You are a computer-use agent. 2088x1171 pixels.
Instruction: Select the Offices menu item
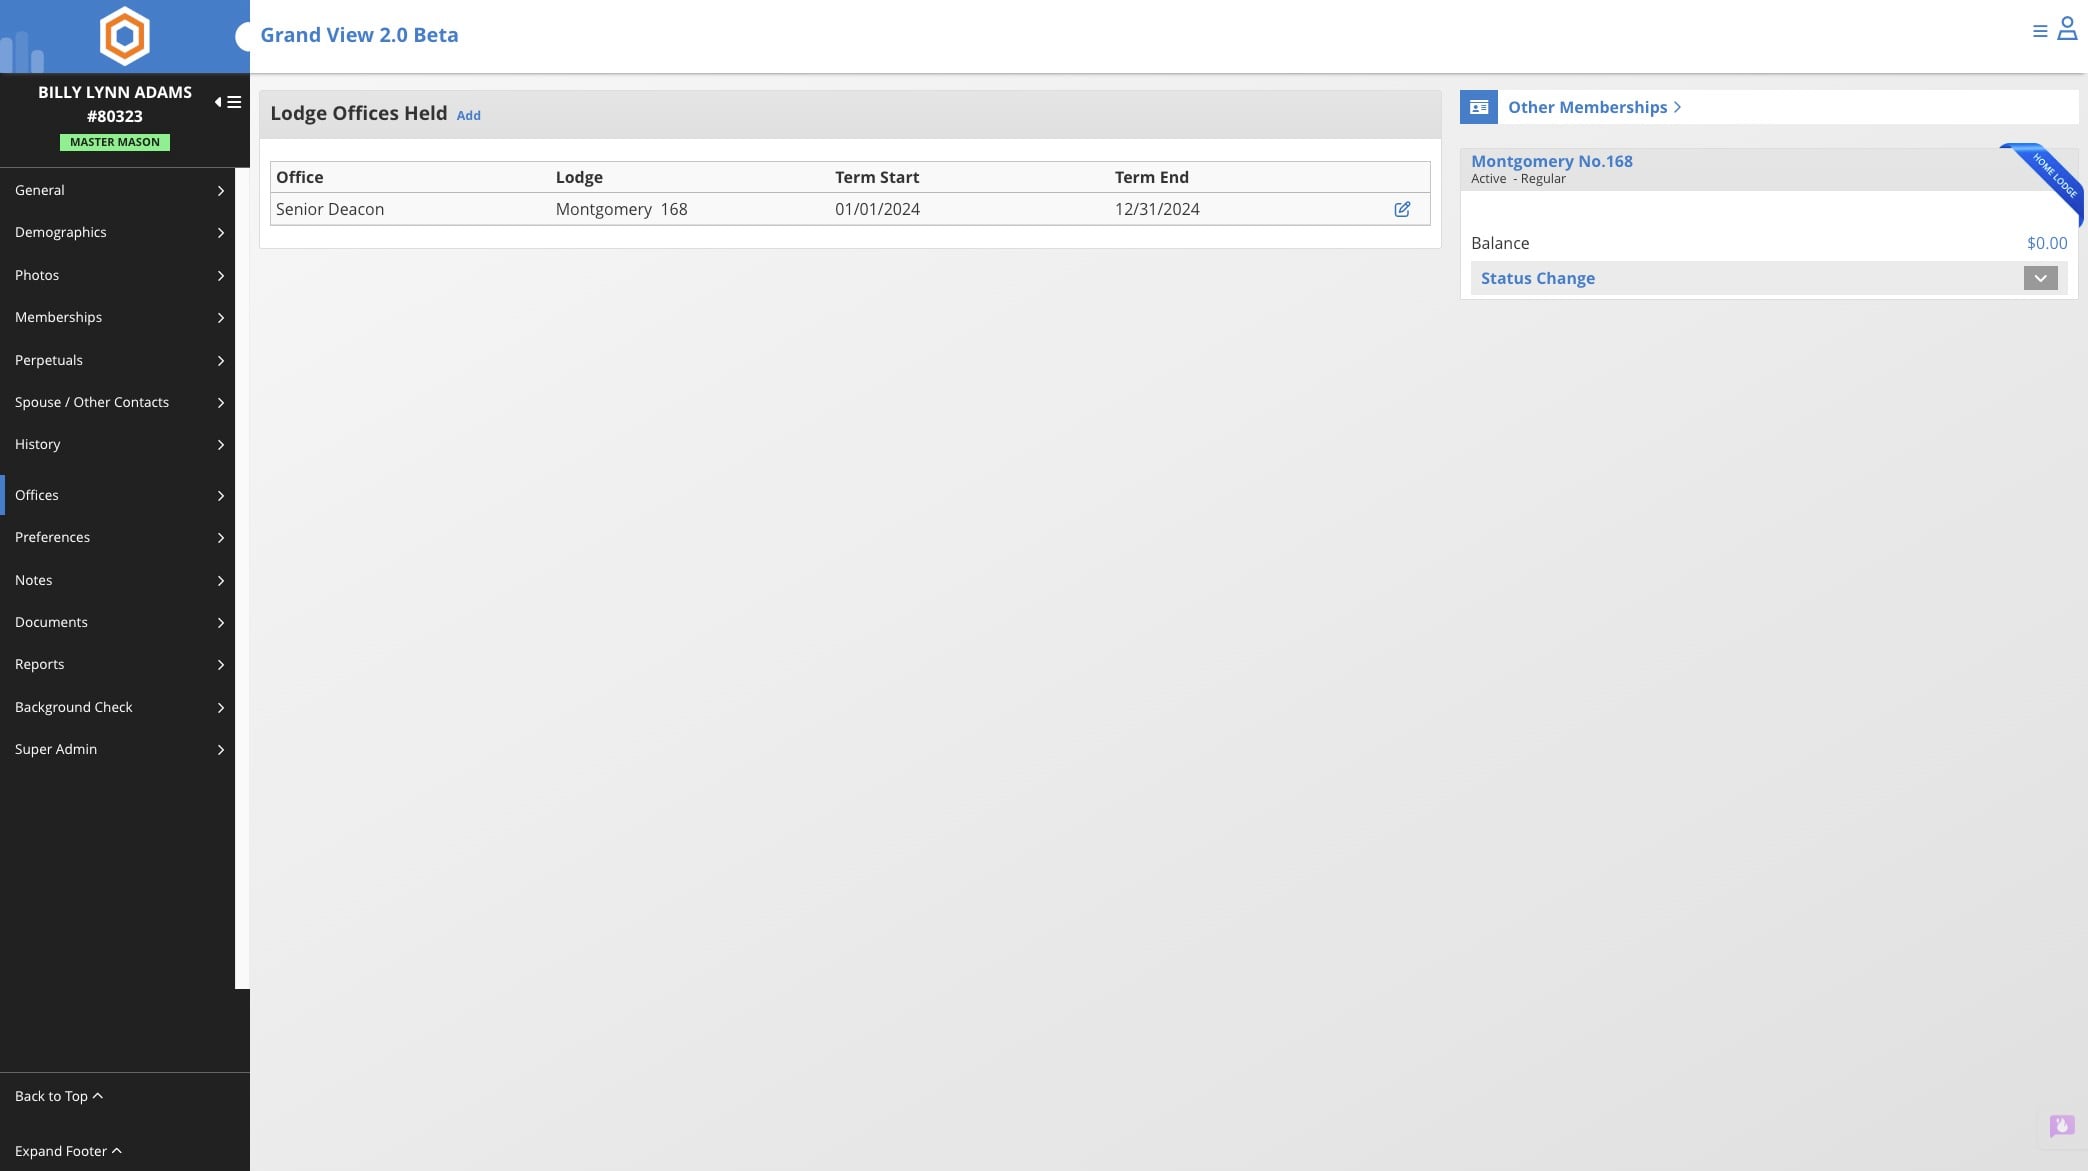coord(117,495)
